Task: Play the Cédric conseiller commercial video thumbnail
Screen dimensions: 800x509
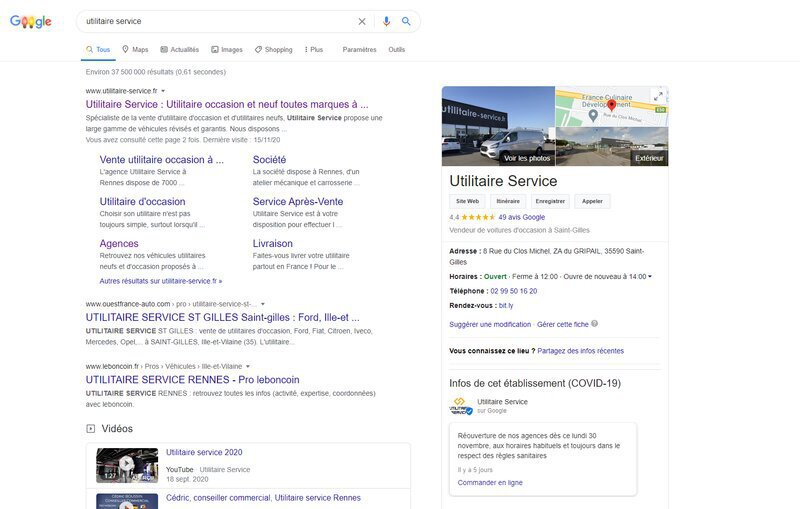Action: 127,501
